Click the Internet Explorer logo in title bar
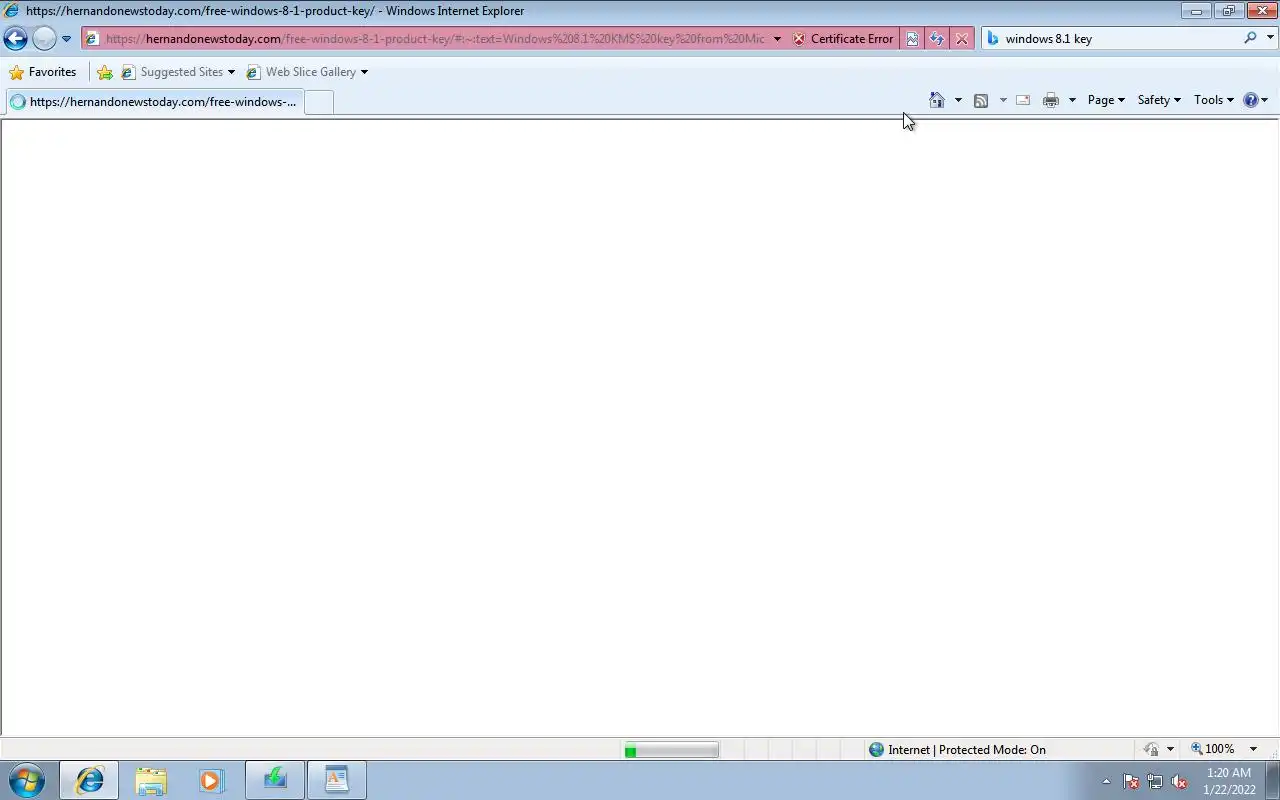Image resolution: width=1280 pixels, height=800 pixels. (12, 11)
